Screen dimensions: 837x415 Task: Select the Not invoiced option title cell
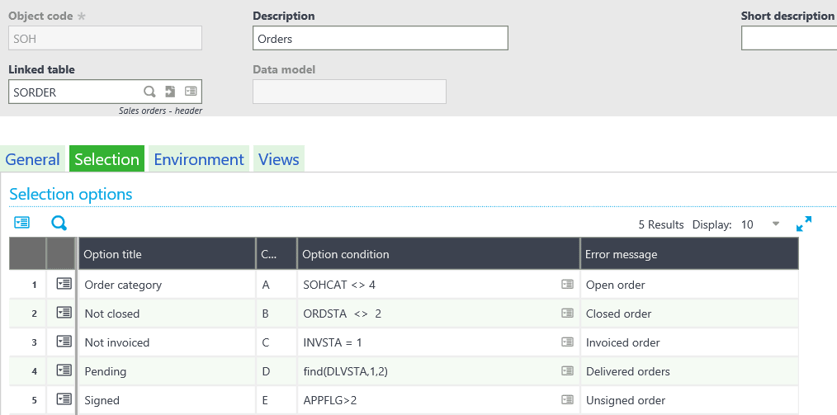tap(167, 342)
